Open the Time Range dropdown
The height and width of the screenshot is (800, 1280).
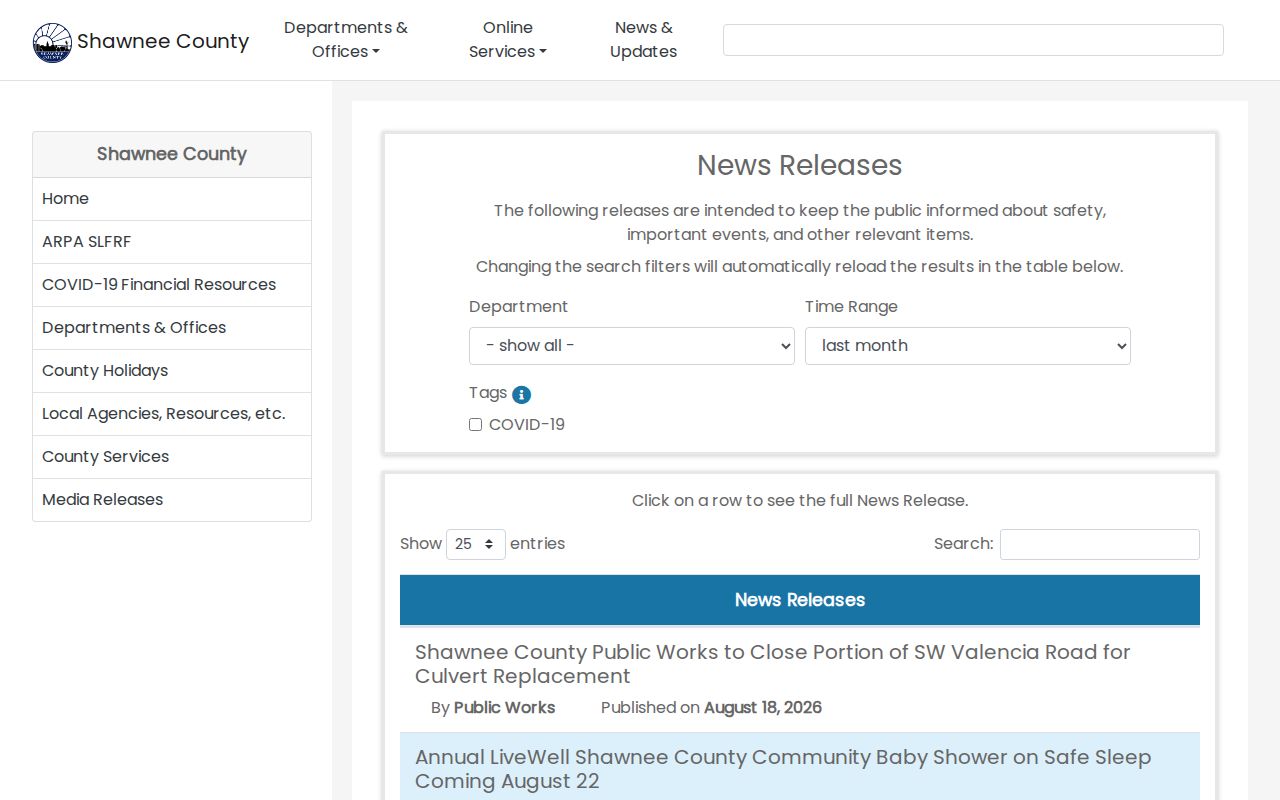[x=968, y=346]
